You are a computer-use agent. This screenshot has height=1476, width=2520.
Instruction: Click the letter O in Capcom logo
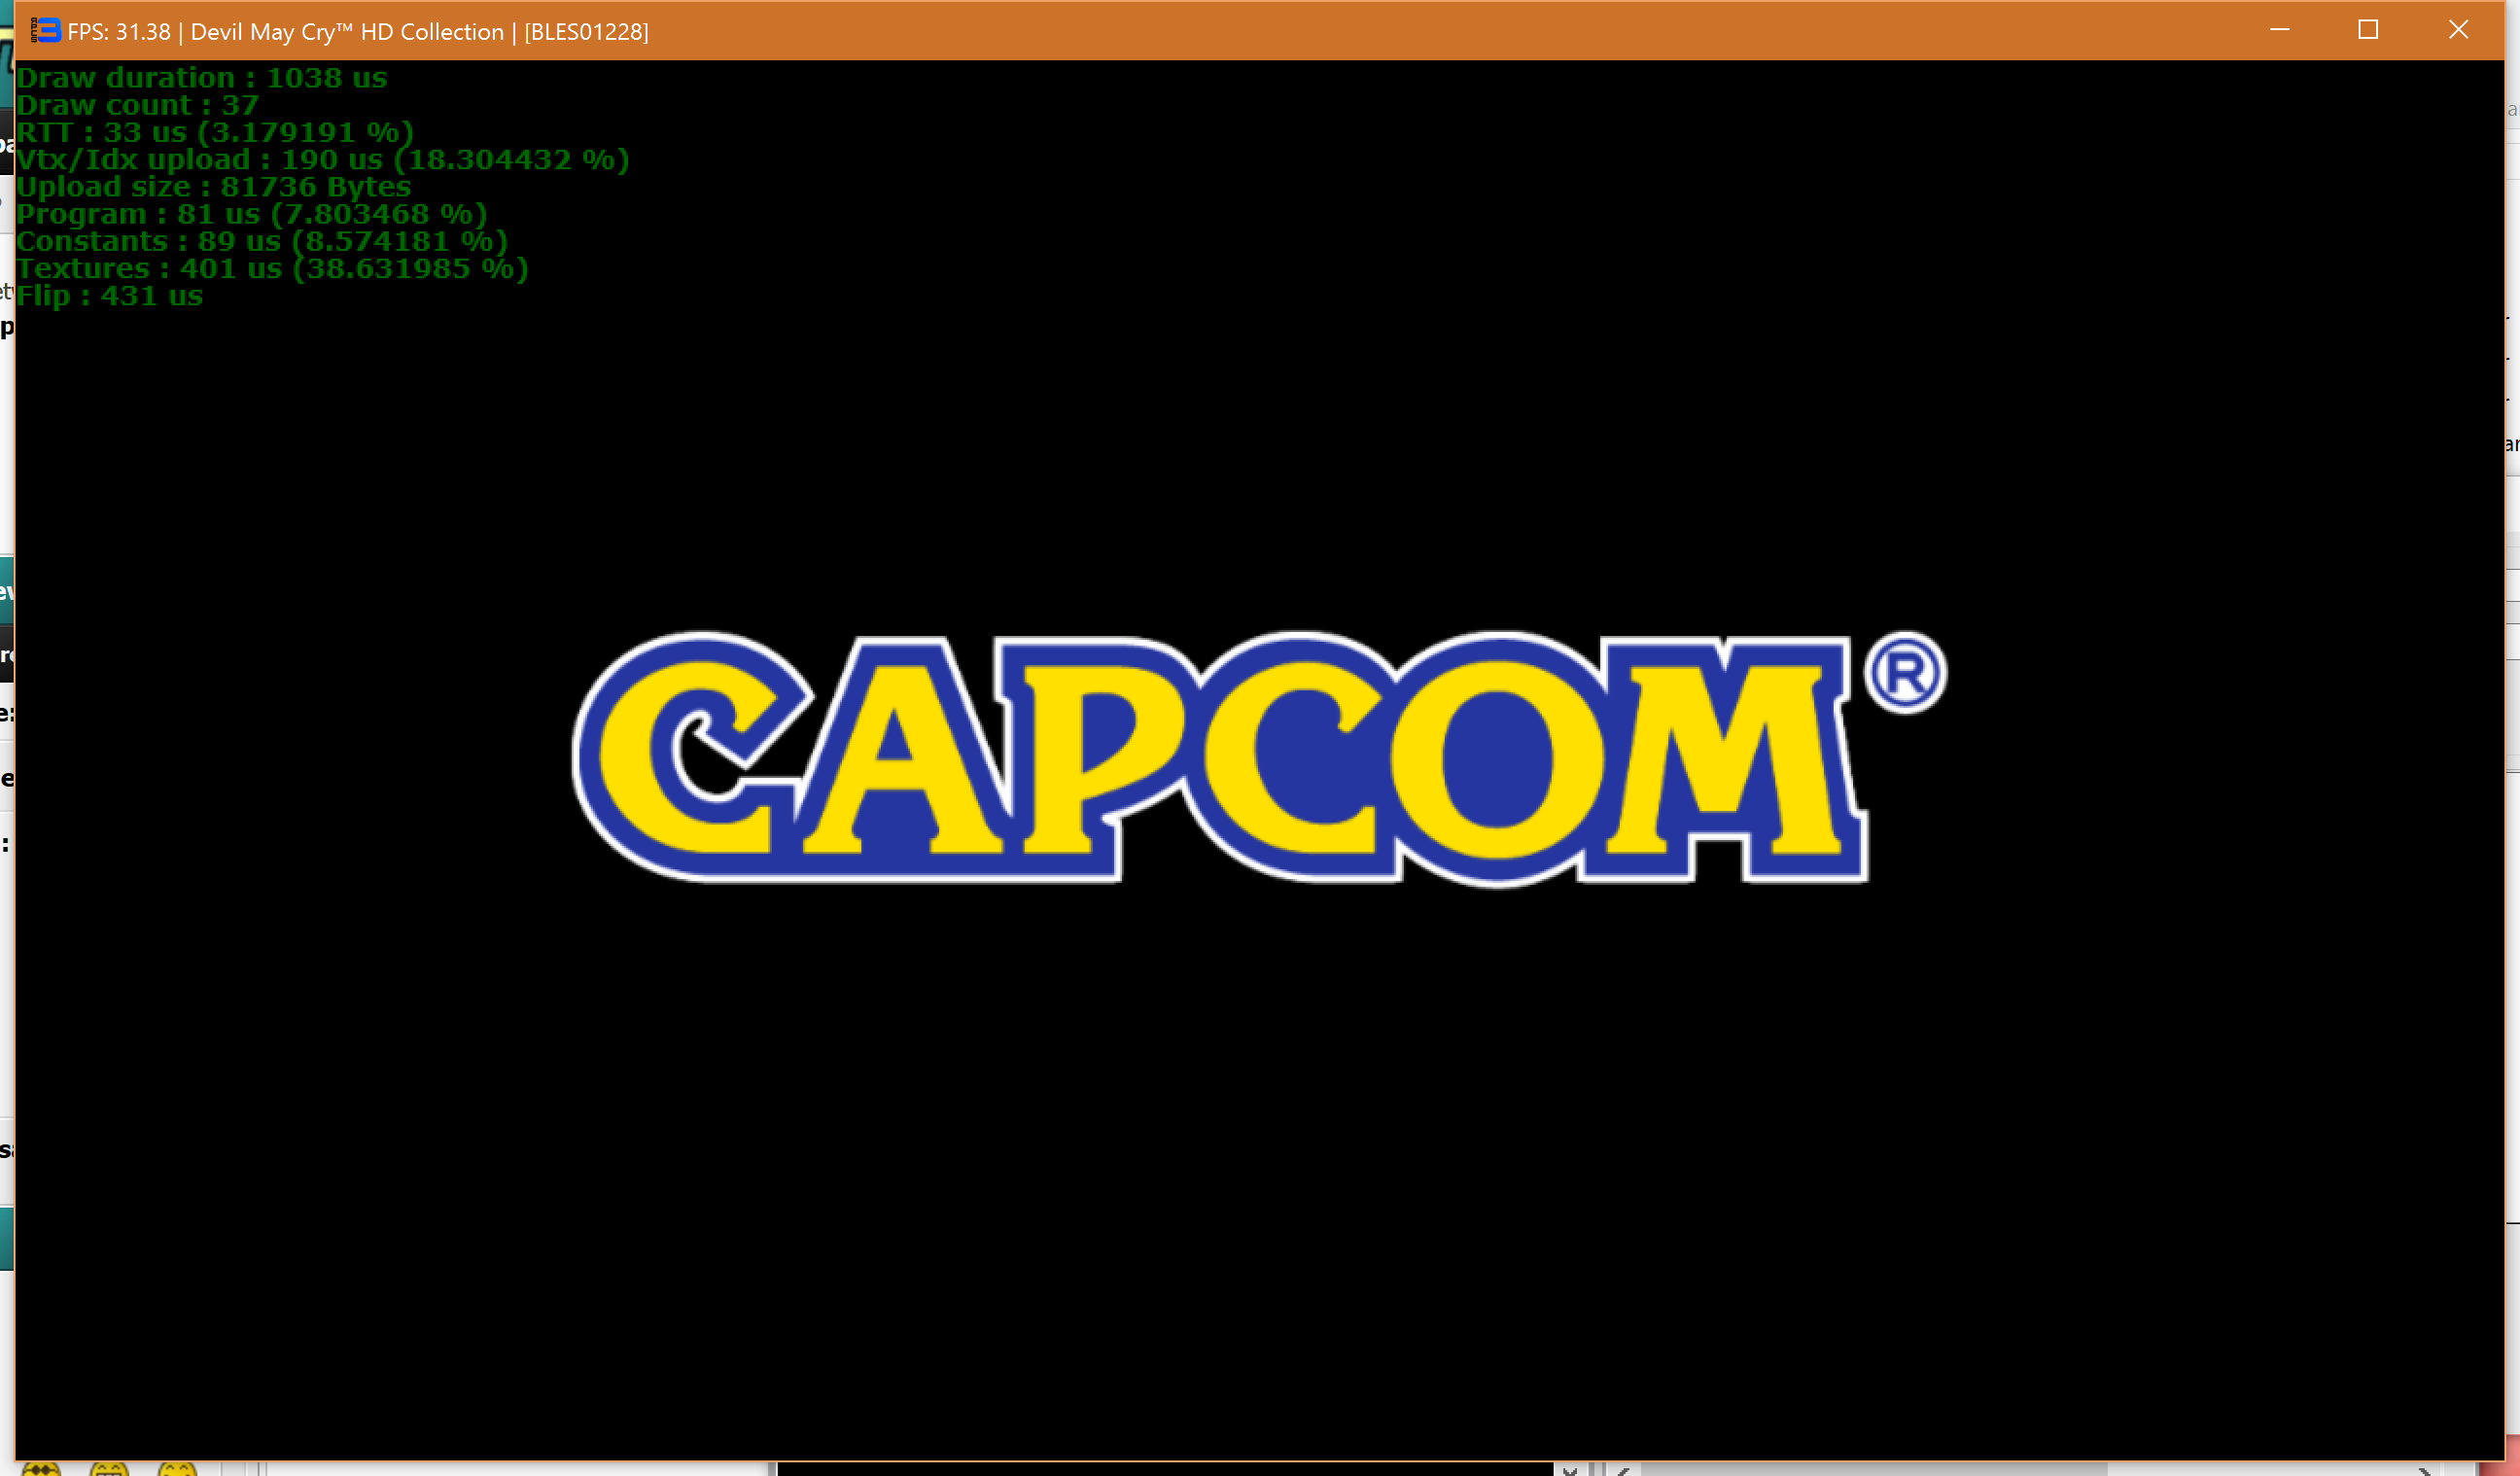(x=1497, y=760)
